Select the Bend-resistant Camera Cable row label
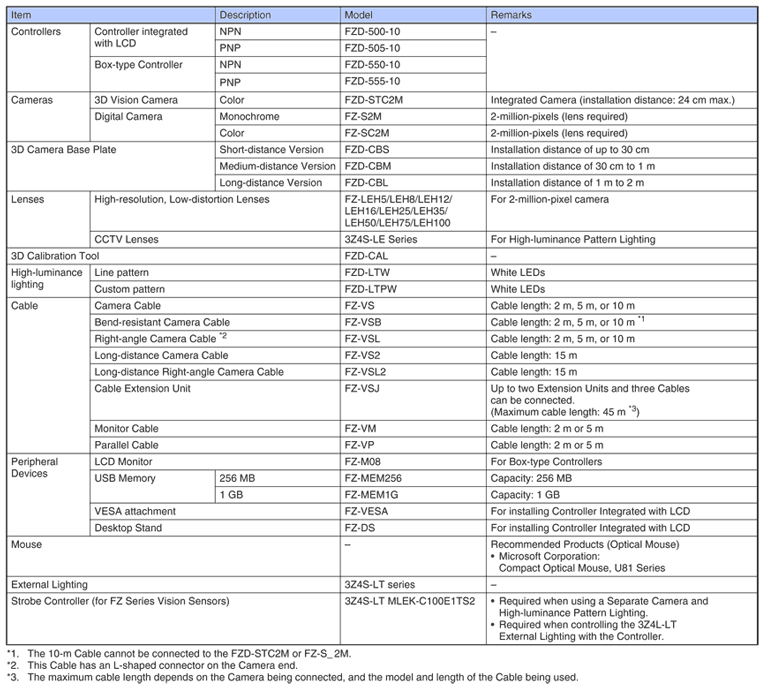 159,322
